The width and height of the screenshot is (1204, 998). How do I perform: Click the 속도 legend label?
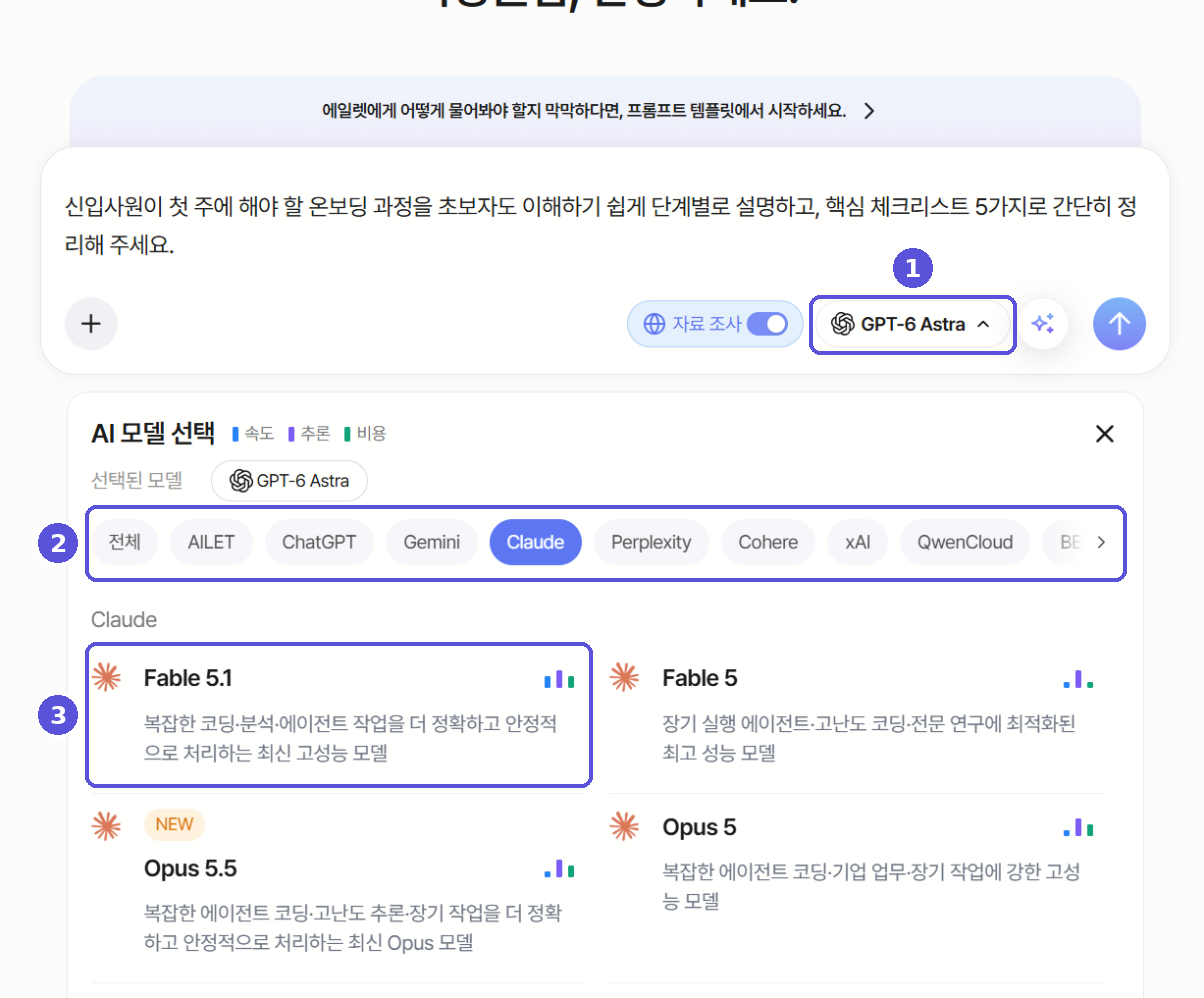tap(259, 434)
